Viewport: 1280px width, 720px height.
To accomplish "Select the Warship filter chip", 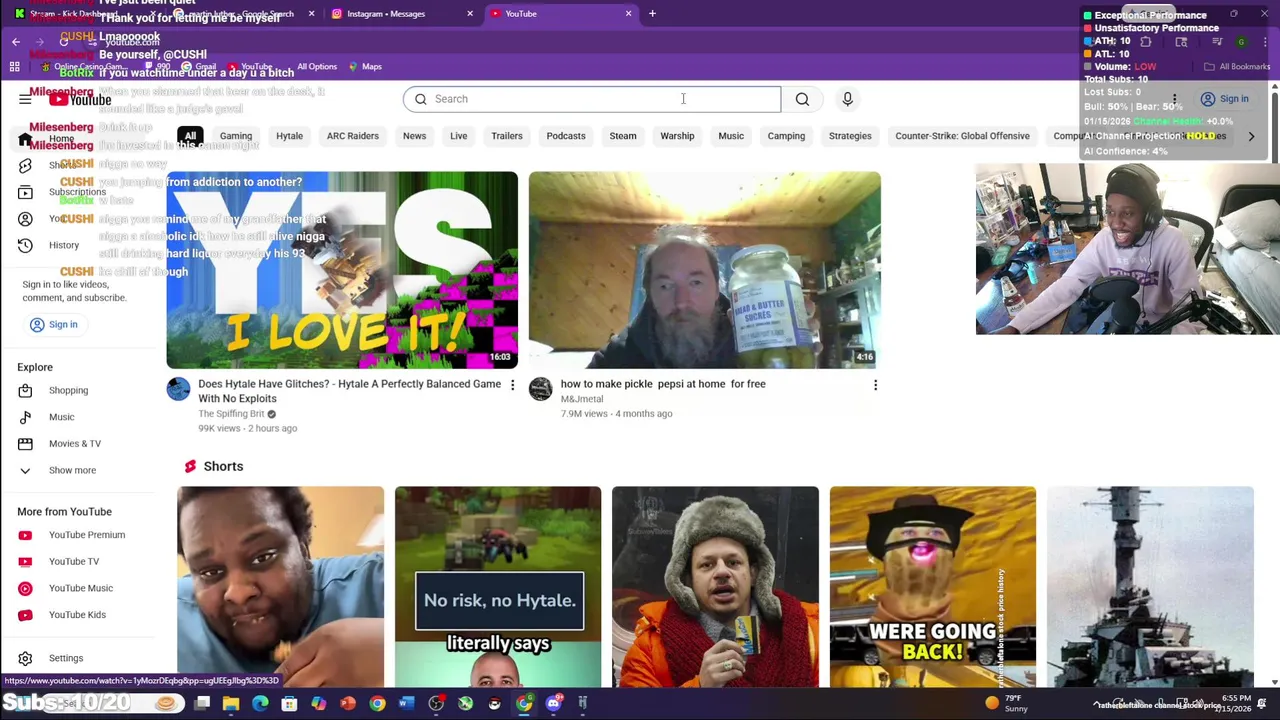I will pos(677,136).
